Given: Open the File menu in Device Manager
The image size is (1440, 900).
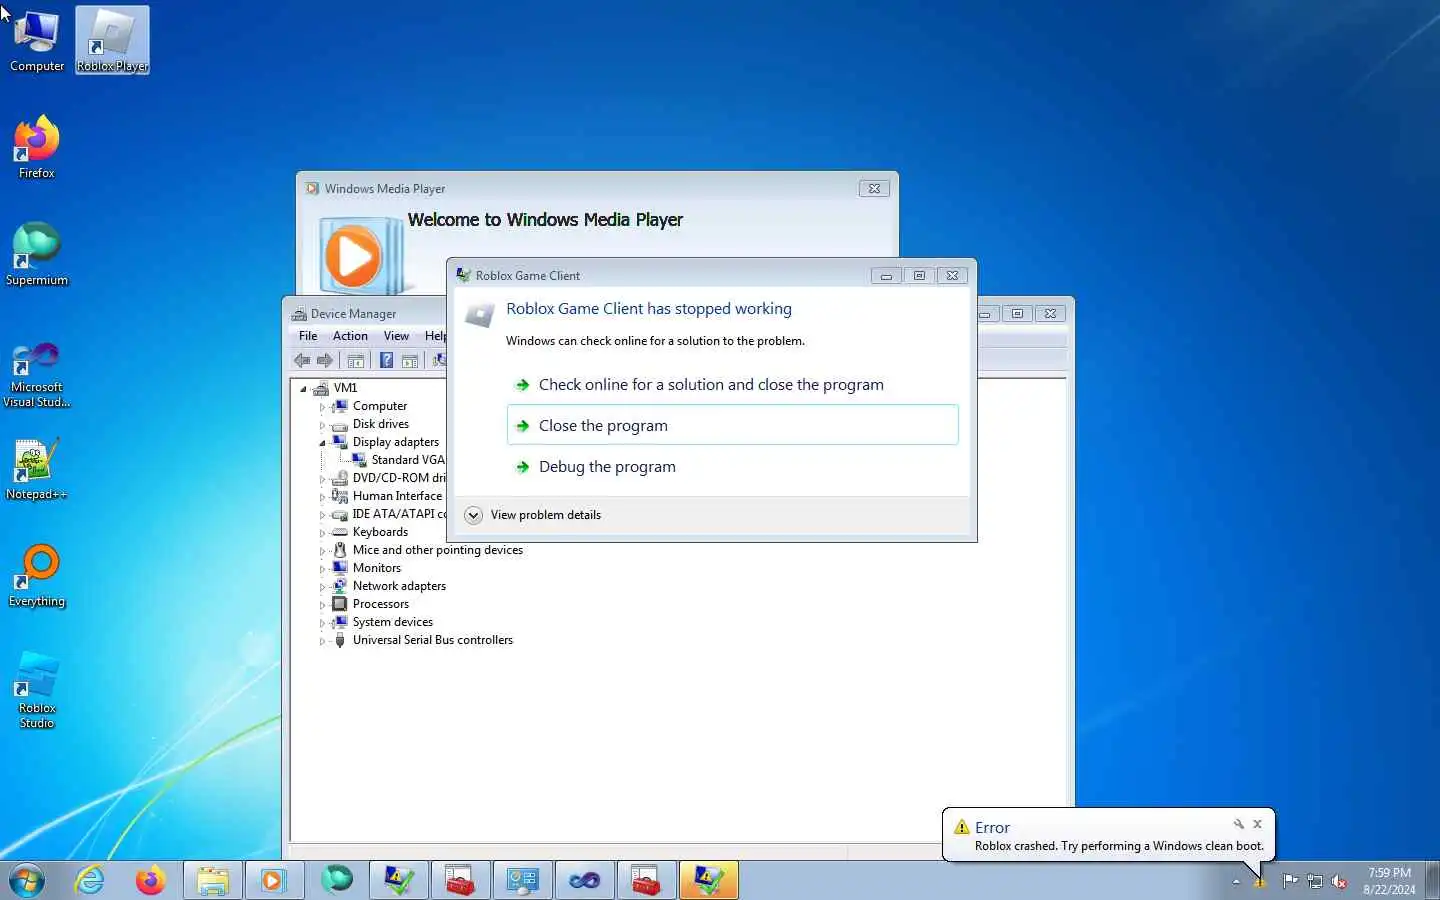Looking at the screenshot, I should (308, 336).
